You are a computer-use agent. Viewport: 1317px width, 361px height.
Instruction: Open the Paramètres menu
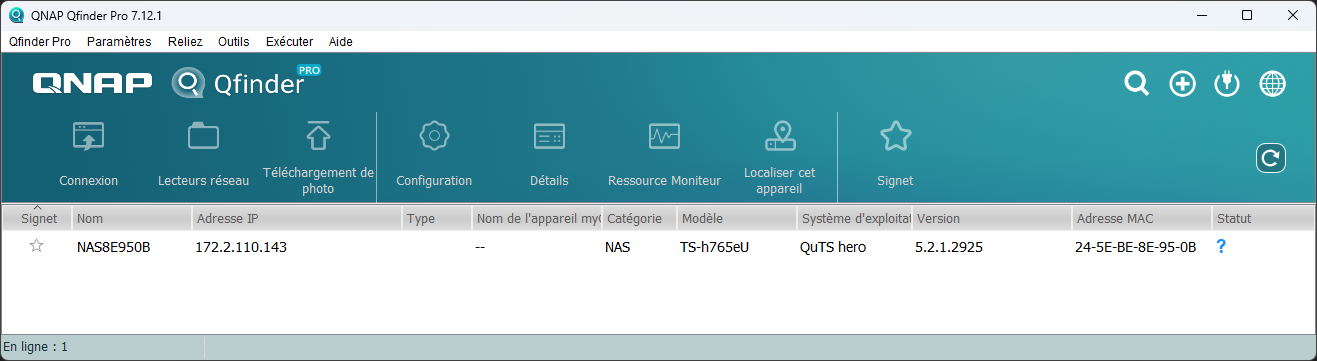coord(119,42)
